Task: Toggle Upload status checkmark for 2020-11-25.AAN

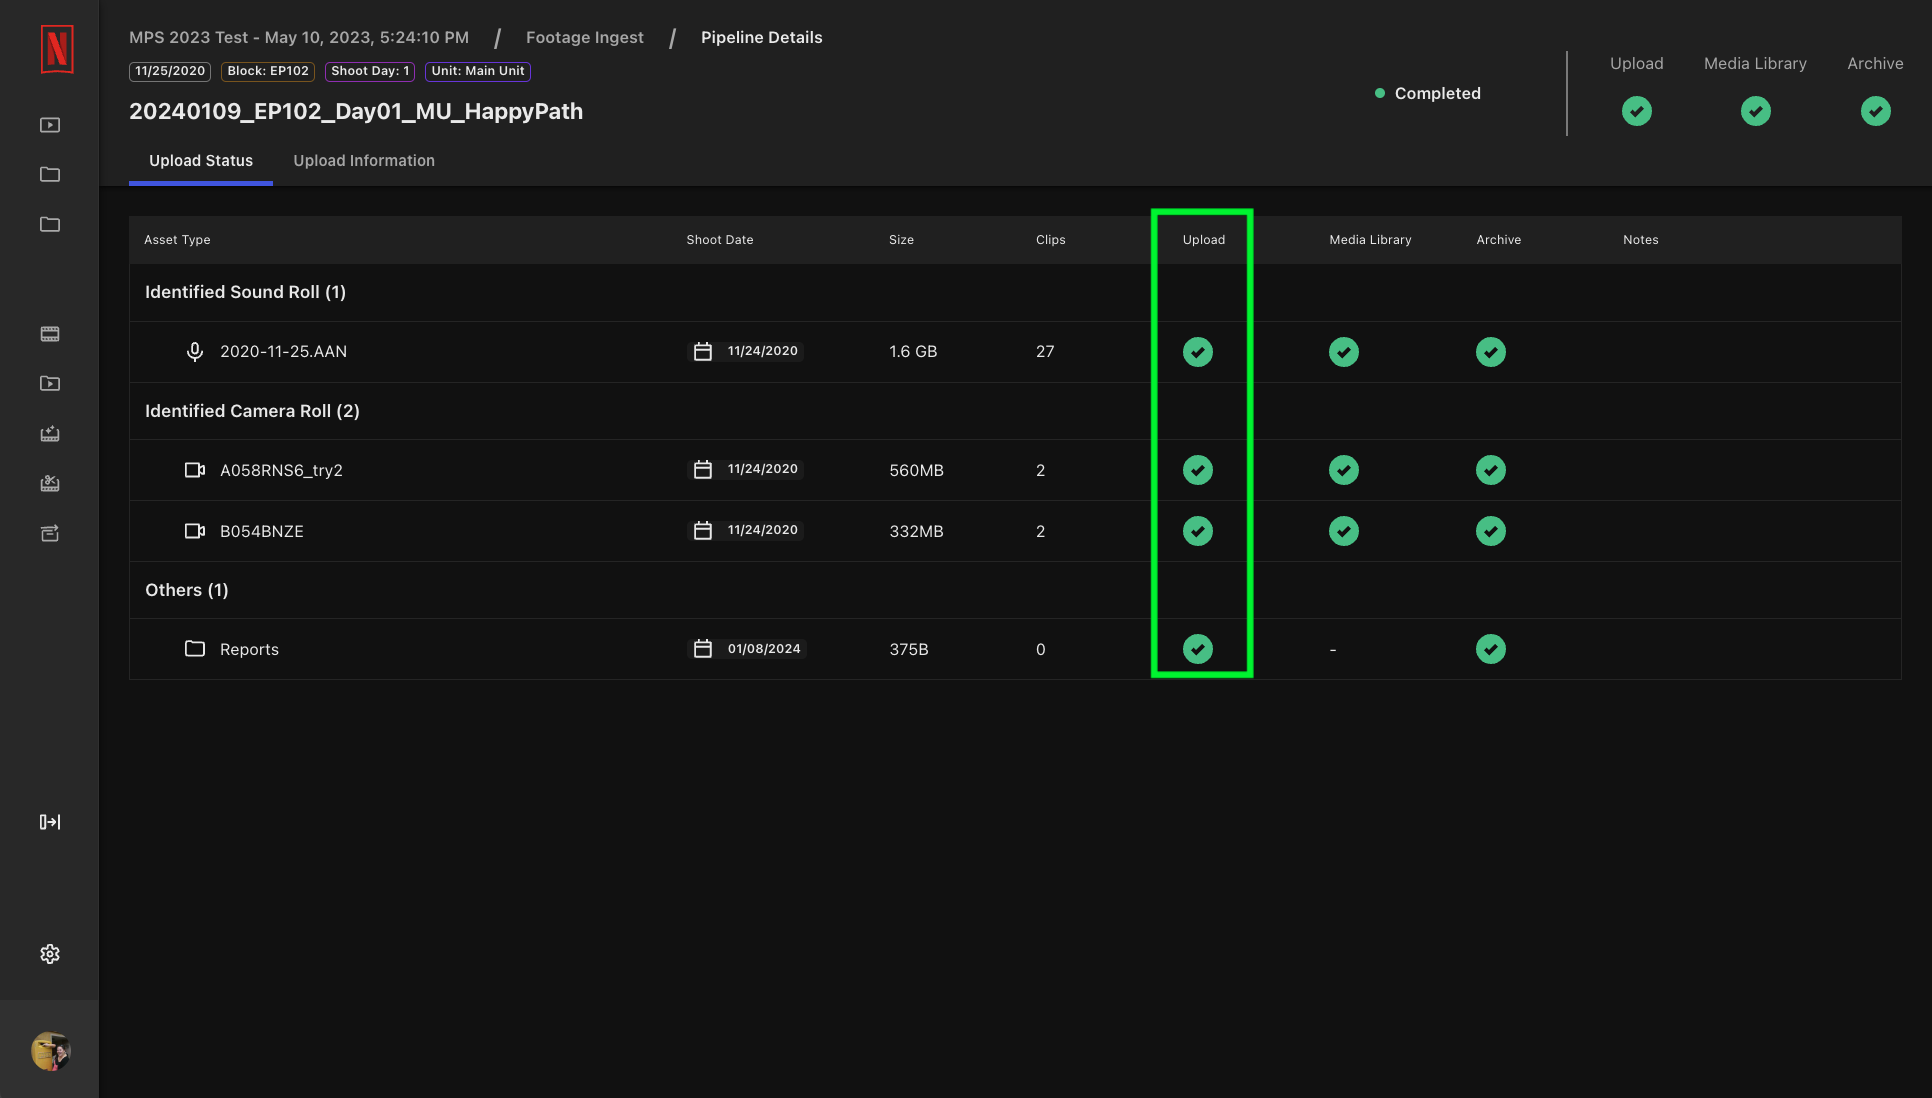Action: (1197, 352)
